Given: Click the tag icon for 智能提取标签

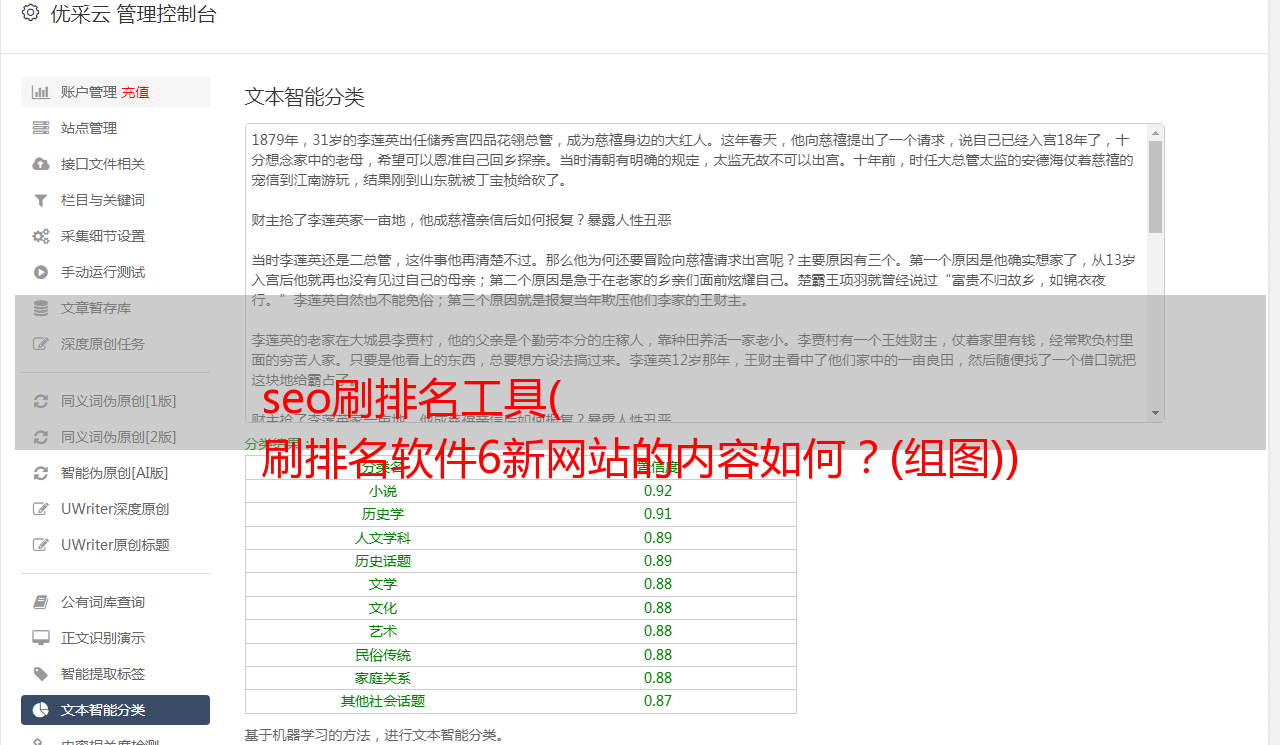Looking at the screenshot, I should coord(41,674).
